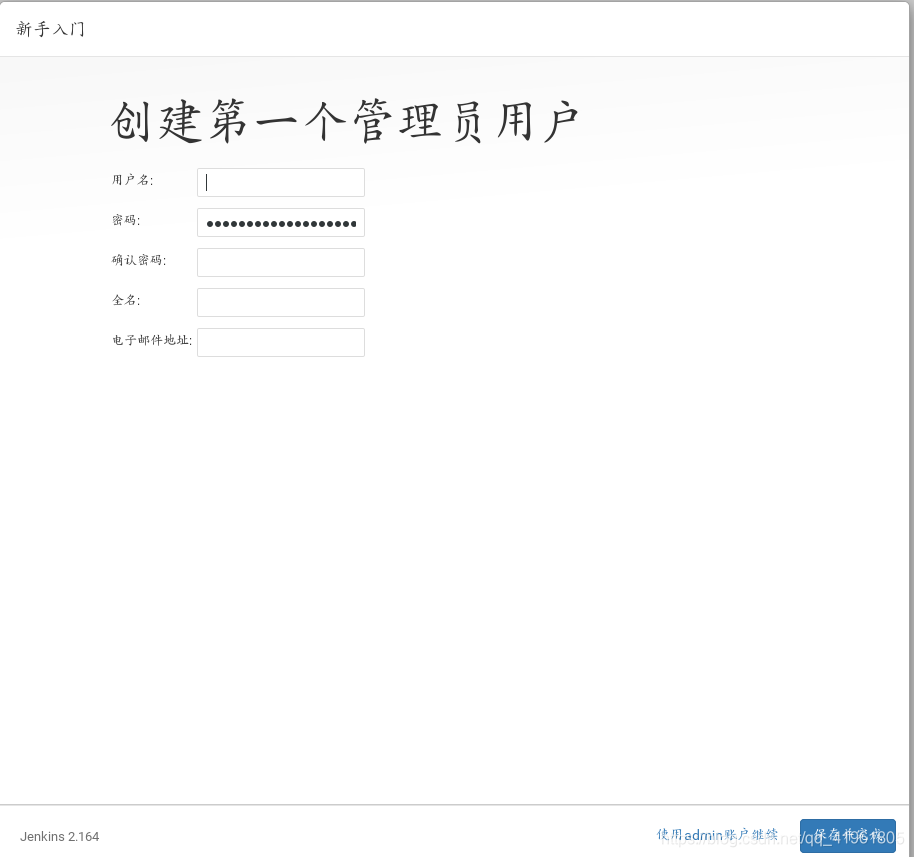Select the 全名 input field
The width and height of the screenshot is (914, 857).
click(281, 303)
